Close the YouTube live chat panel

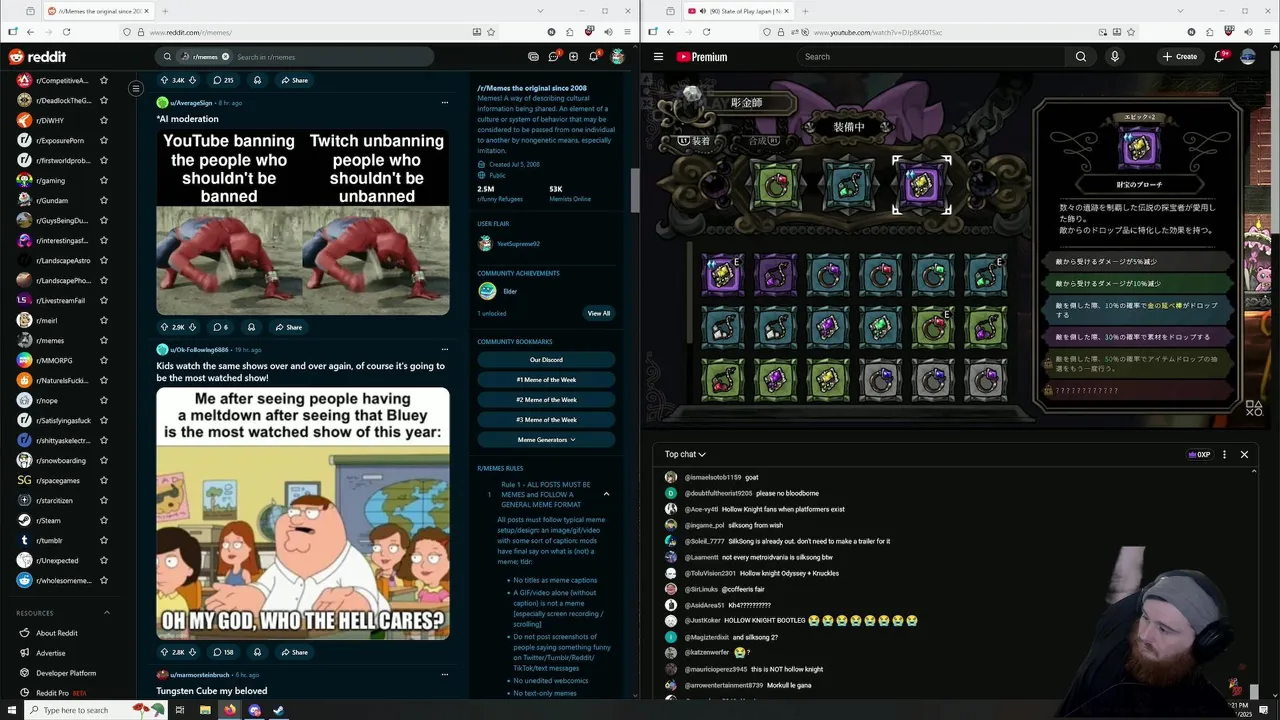tap(1244, 454)
